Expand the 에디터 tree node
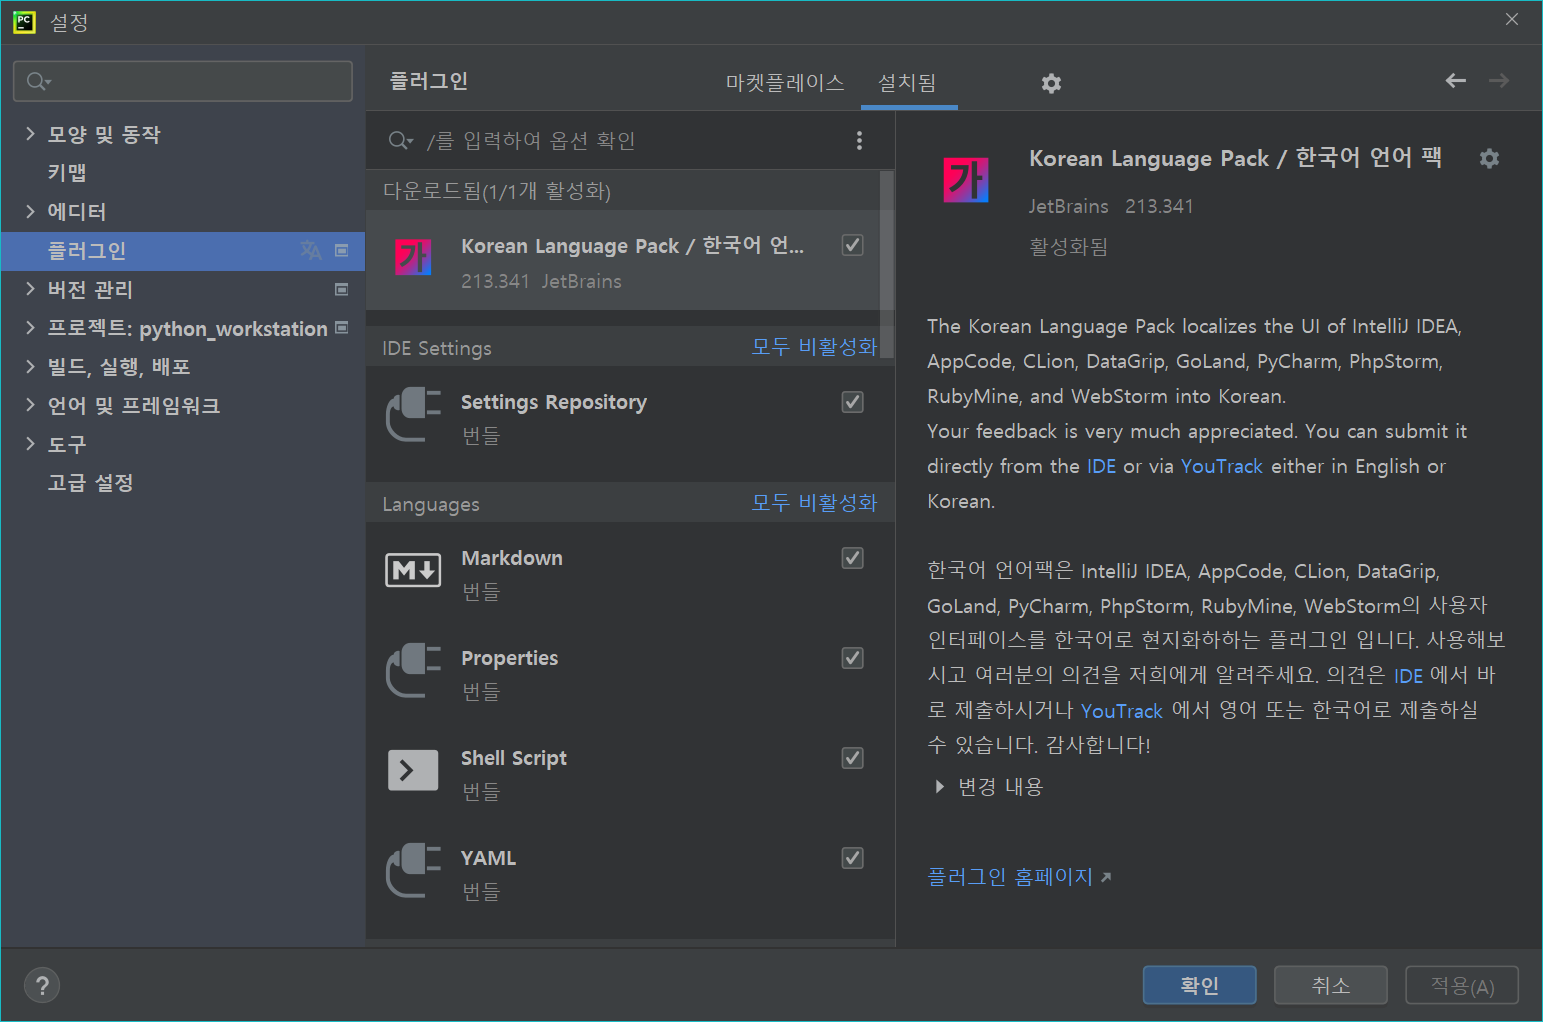The image size is (1543, 1022). [x=30, y=211]
